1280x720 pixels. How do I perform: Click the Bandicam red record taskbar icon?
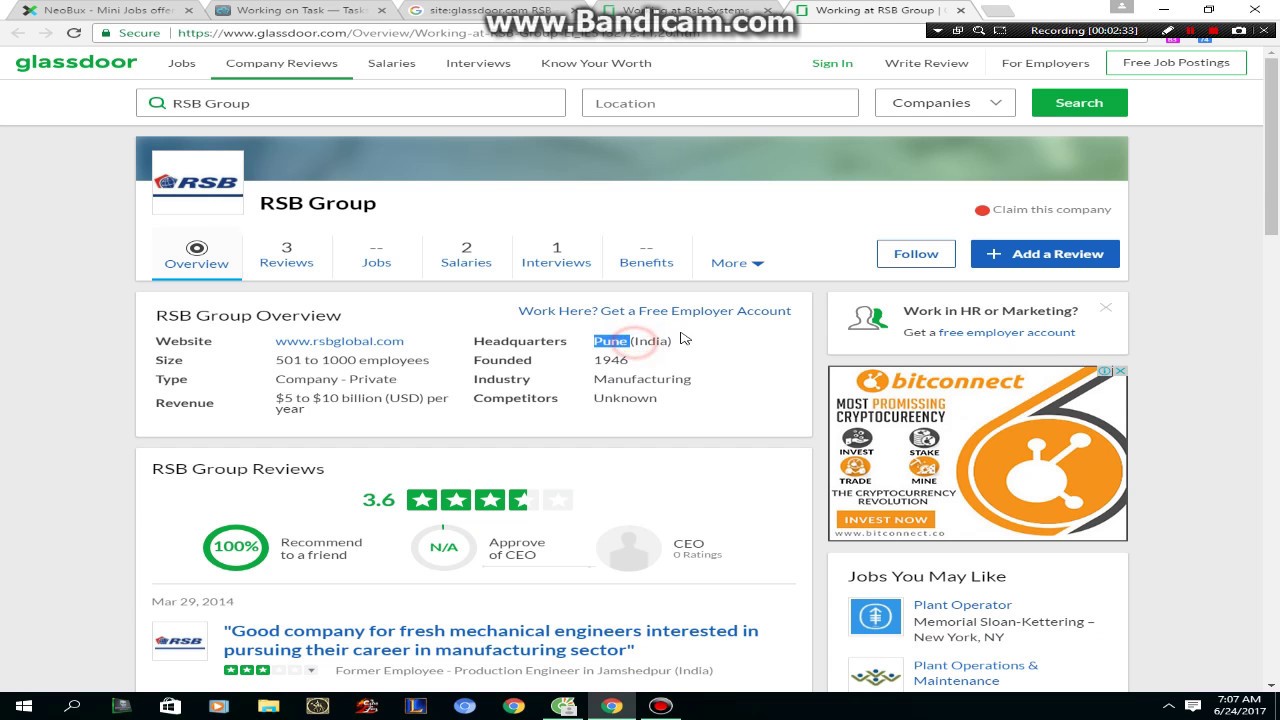point(661,706)
